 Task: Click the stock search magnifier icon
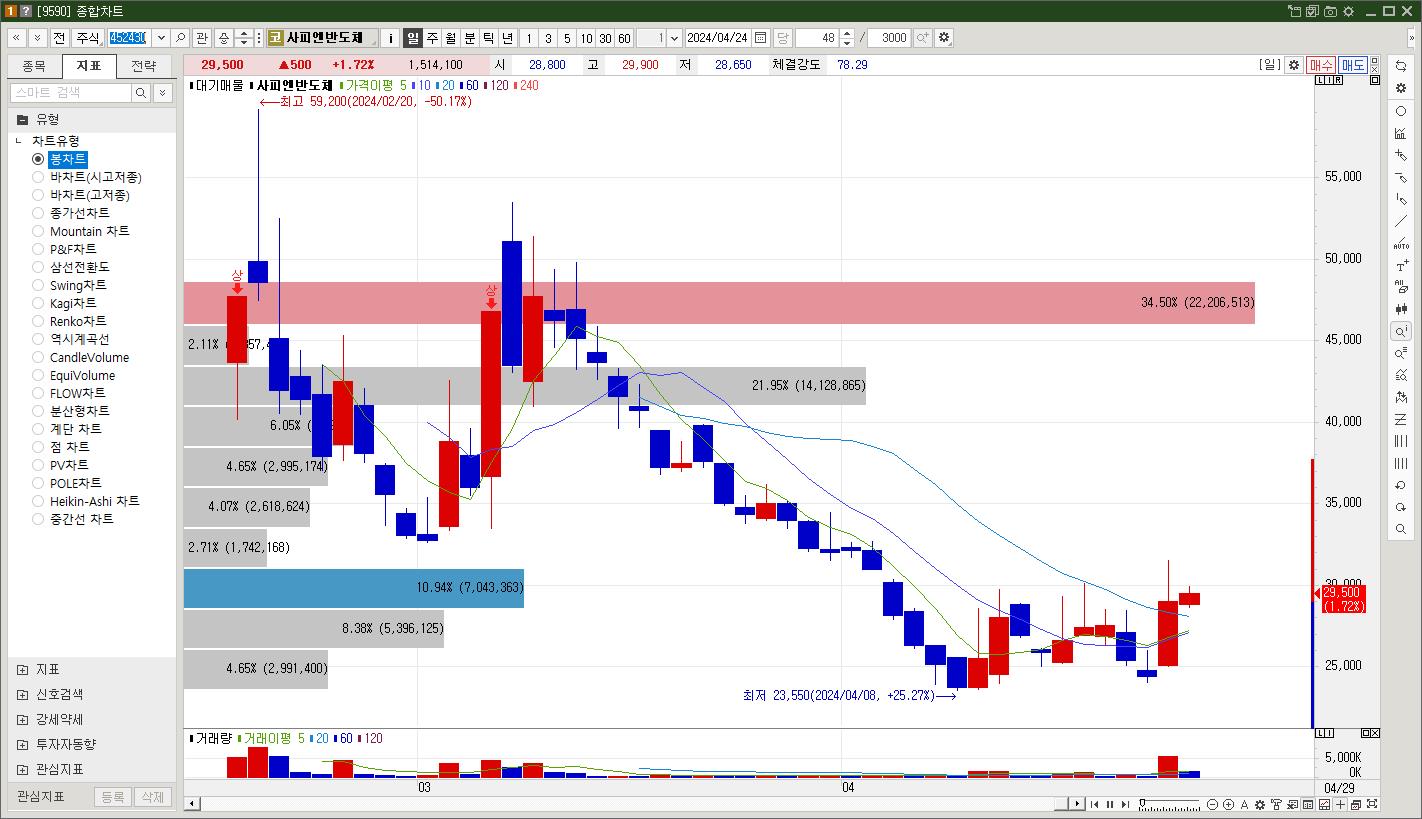click(181, 38)
